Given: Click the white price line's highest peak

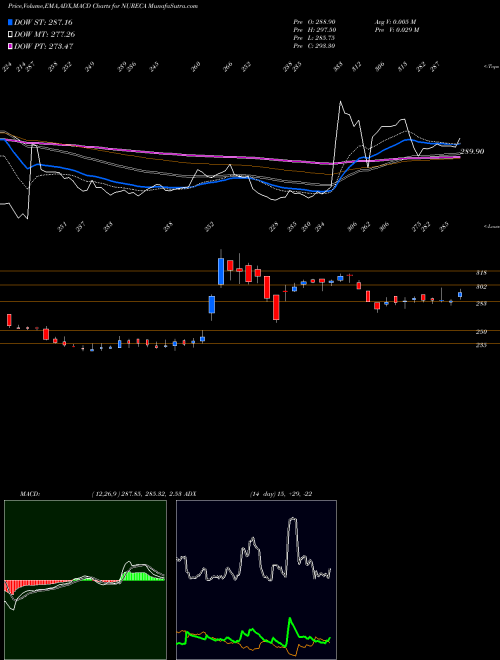Looking at the screenshot, I should click(340, 101).
